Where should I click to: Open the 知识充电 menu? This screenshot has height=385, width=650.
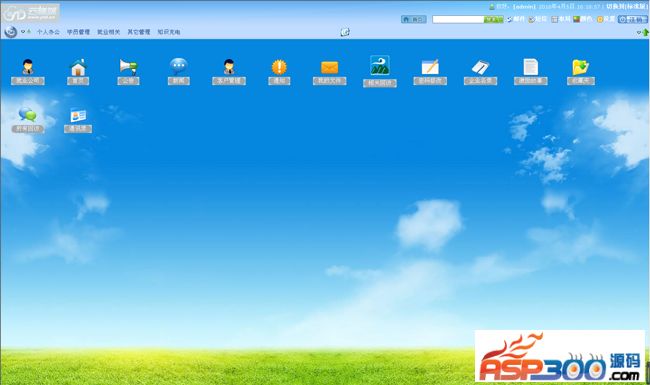[x=169, y=32]
